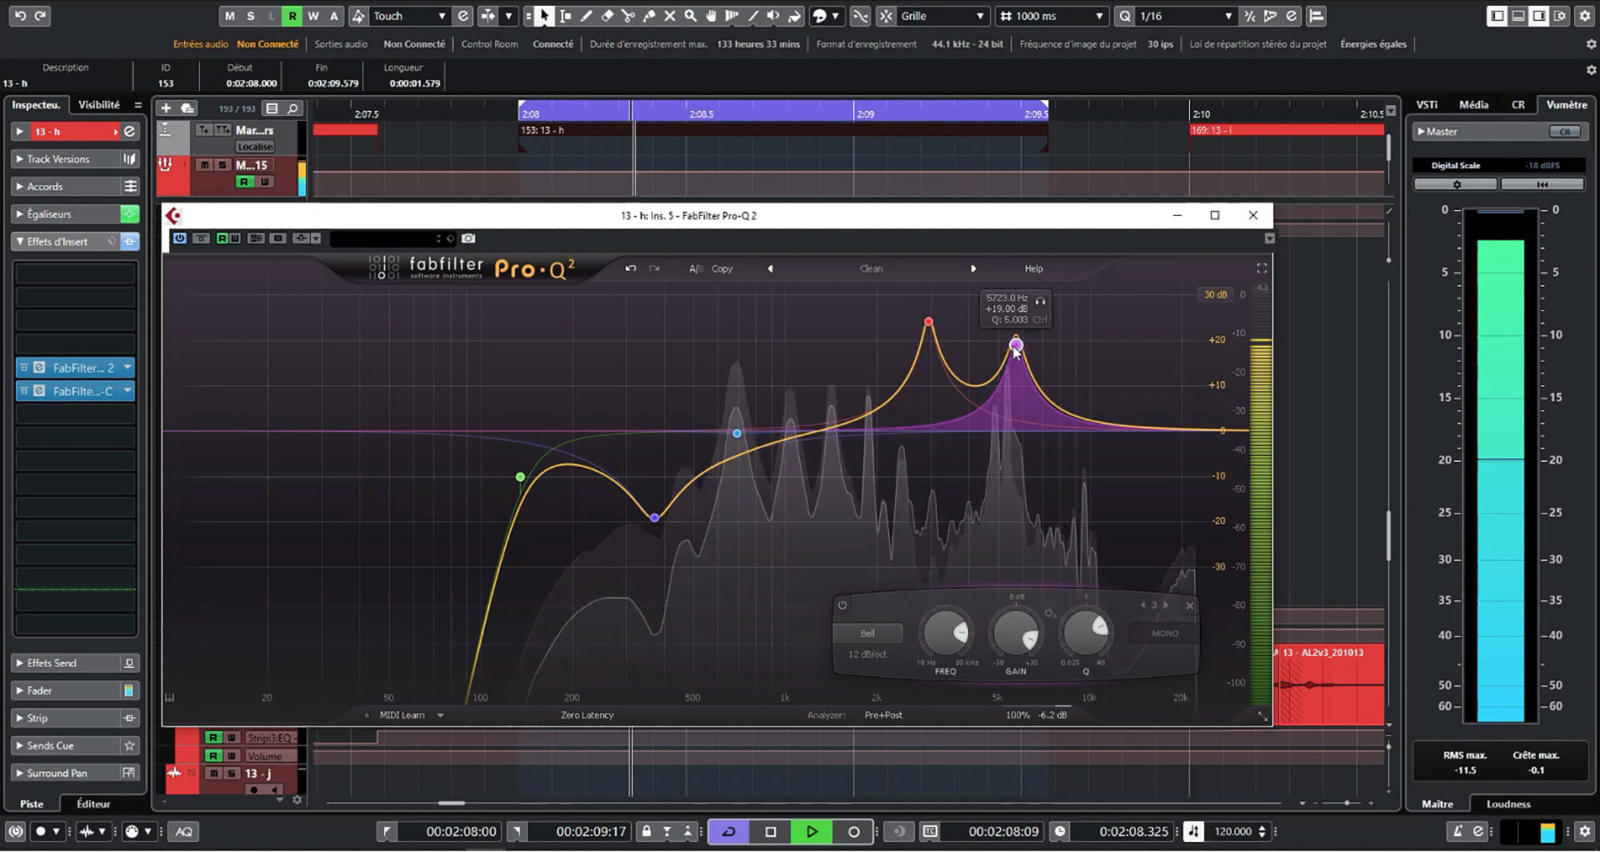The width and height of the screenshot is (1600, 852).
Task: Click band solo headphones icon
Action: click(x=1041, y=300)
